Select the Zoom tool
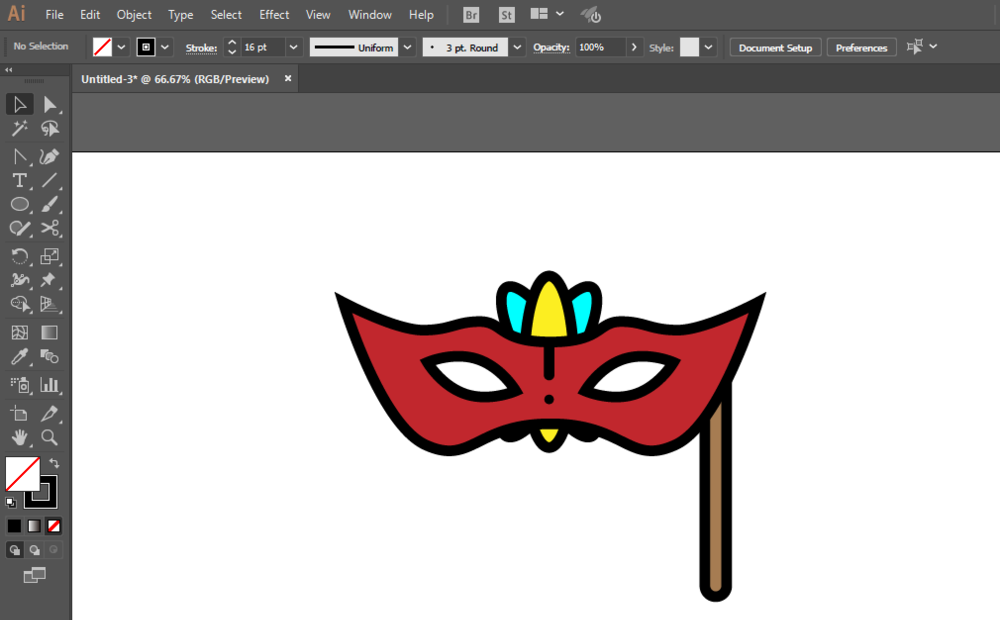1000x620 pixels. tap(49, 437)
